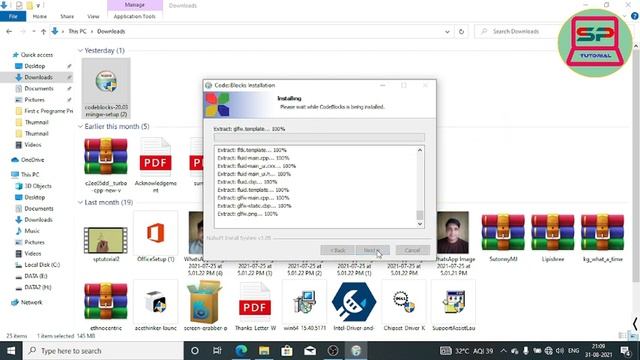Open Mail app from taskbar
The width and height of the screenshot is (640, 360).
[x=310, y=351]
